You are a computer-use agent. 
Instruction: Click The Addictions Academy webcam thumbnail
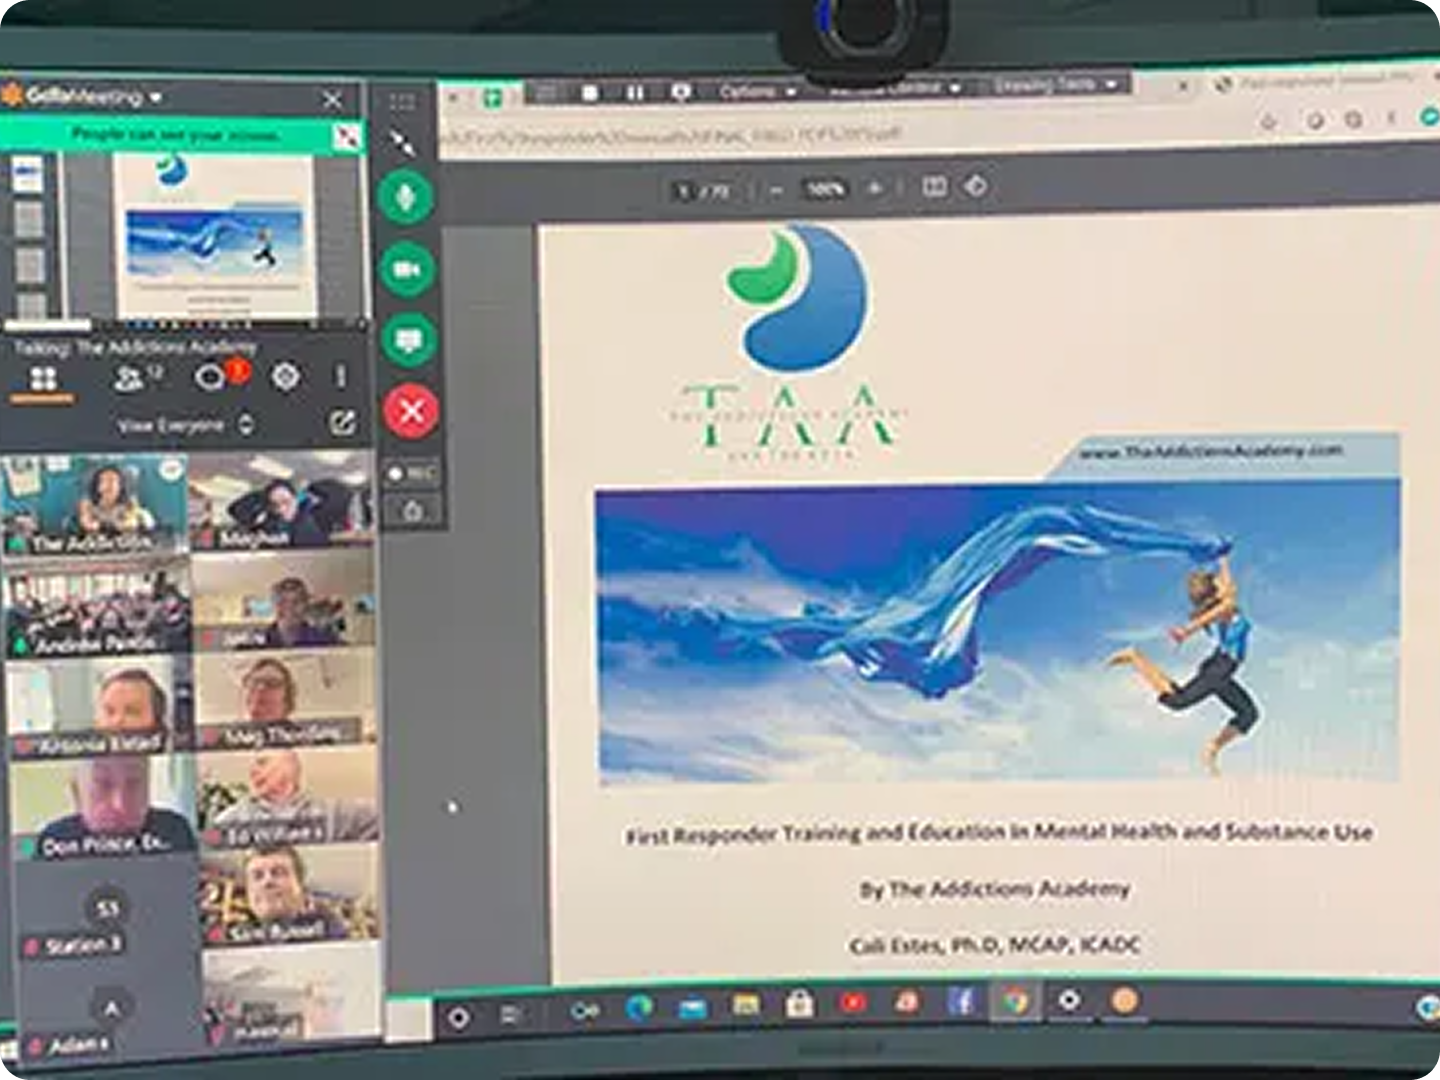[95, 503]
